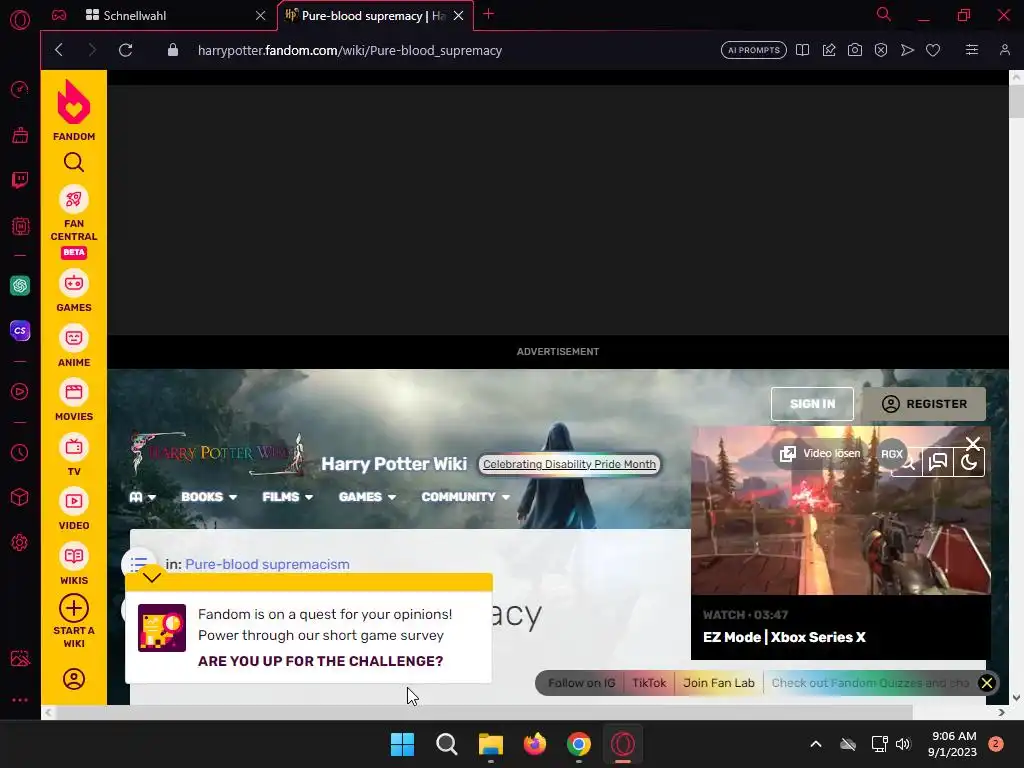Open Windows Start menu
The height and width of the screenshot is (768, 1024).
(x=402, y=744)
